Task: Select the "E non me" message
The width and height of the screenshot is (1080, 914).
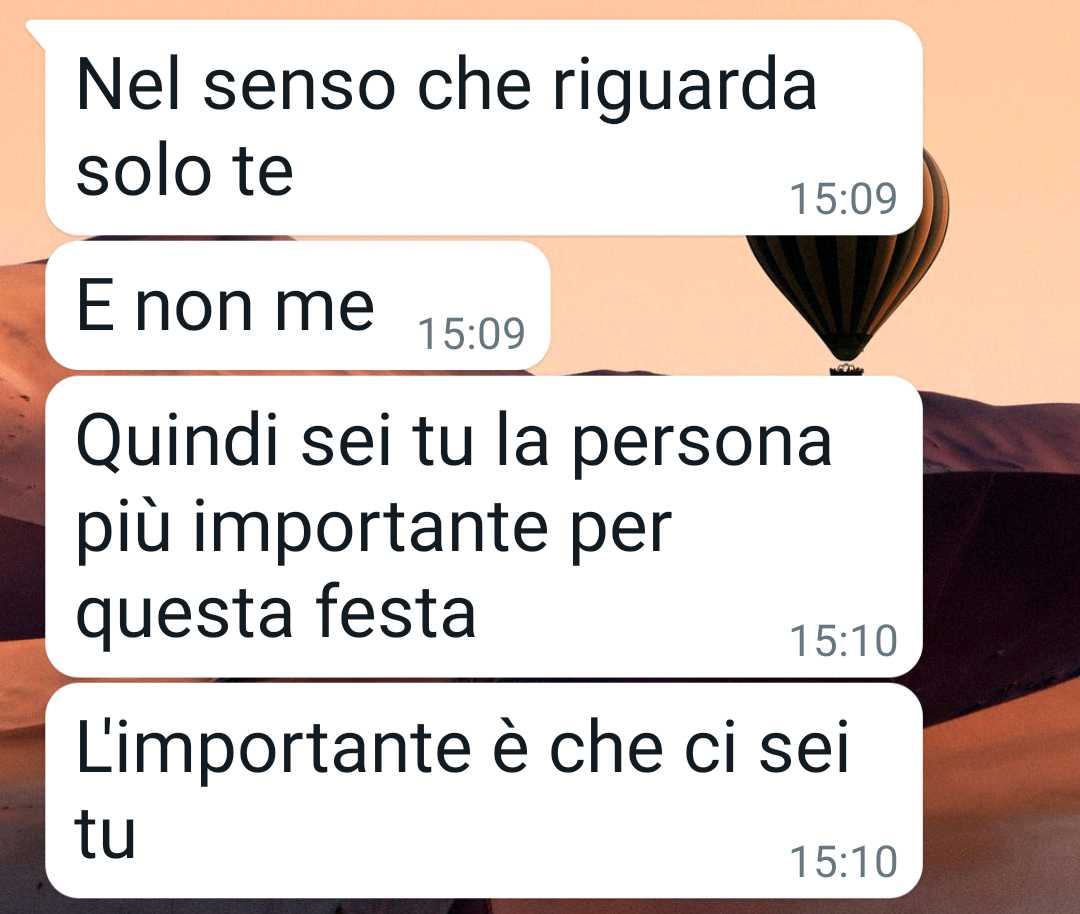Action: [x=298, y=305]
